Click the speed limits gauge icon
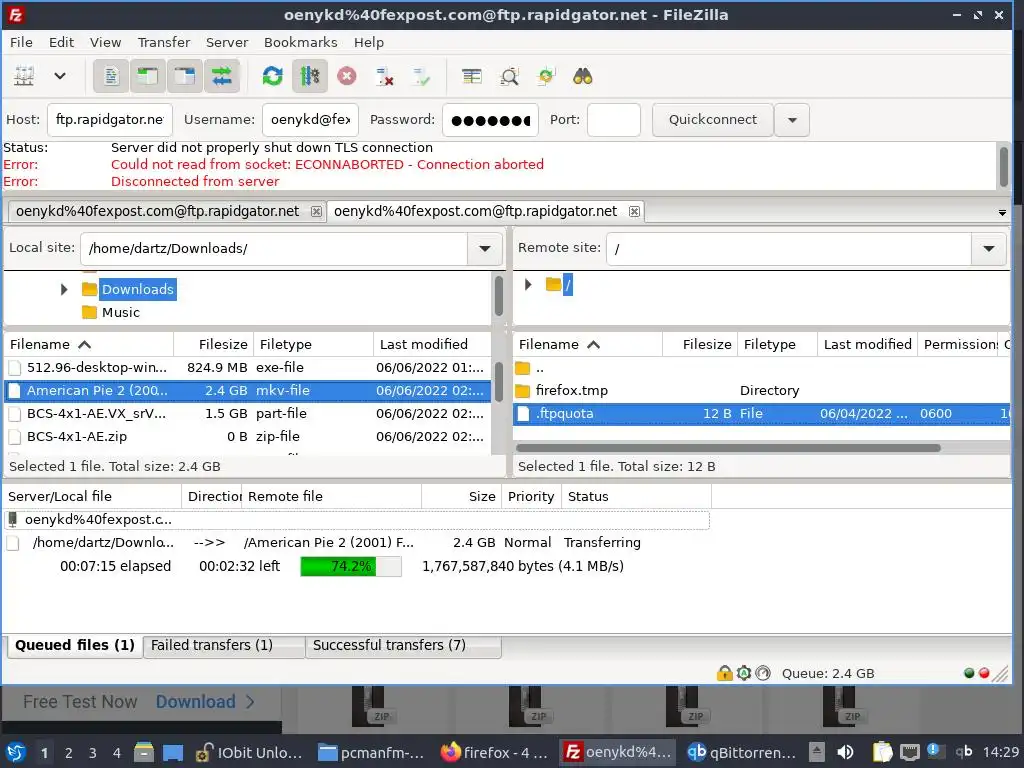The height and width of the screenshot is (768, 1024). point(763,673)
